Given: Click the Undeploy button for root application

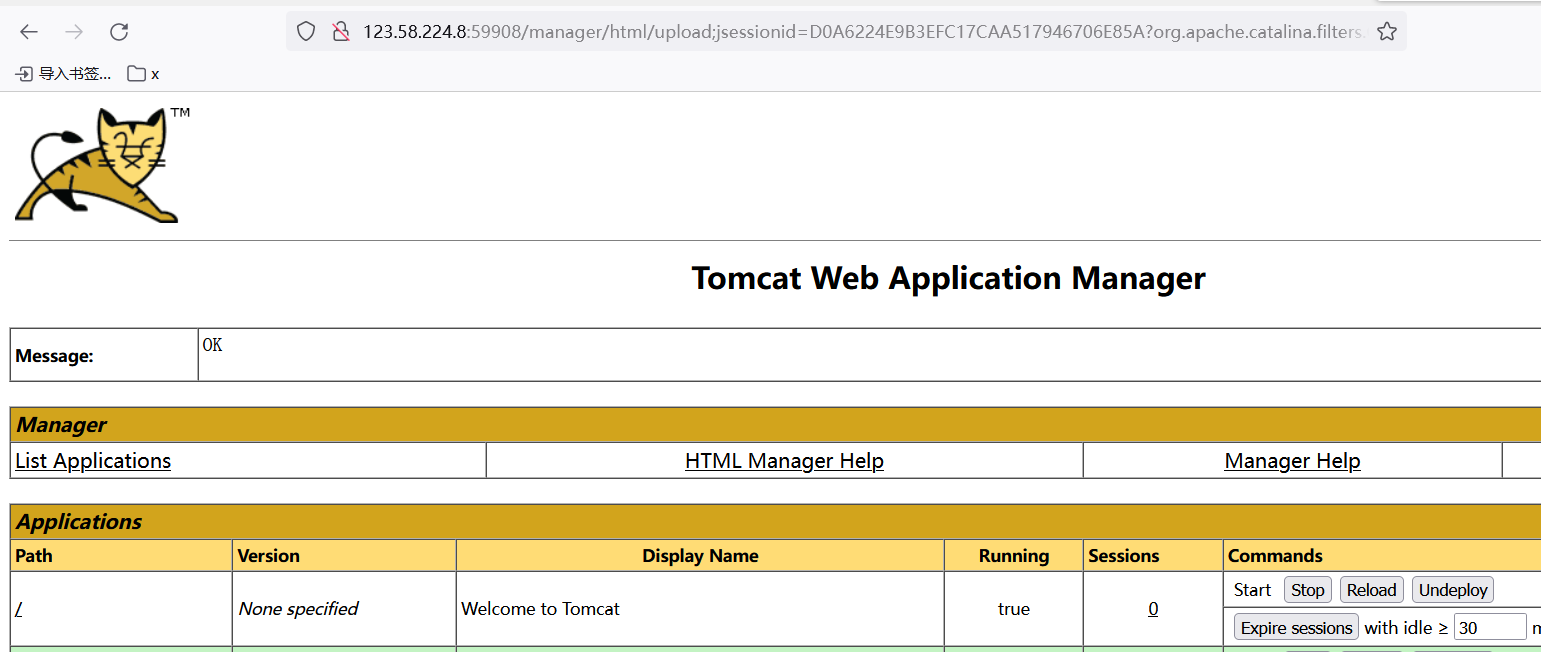Looking at the screenshot, I should 1453,590.
